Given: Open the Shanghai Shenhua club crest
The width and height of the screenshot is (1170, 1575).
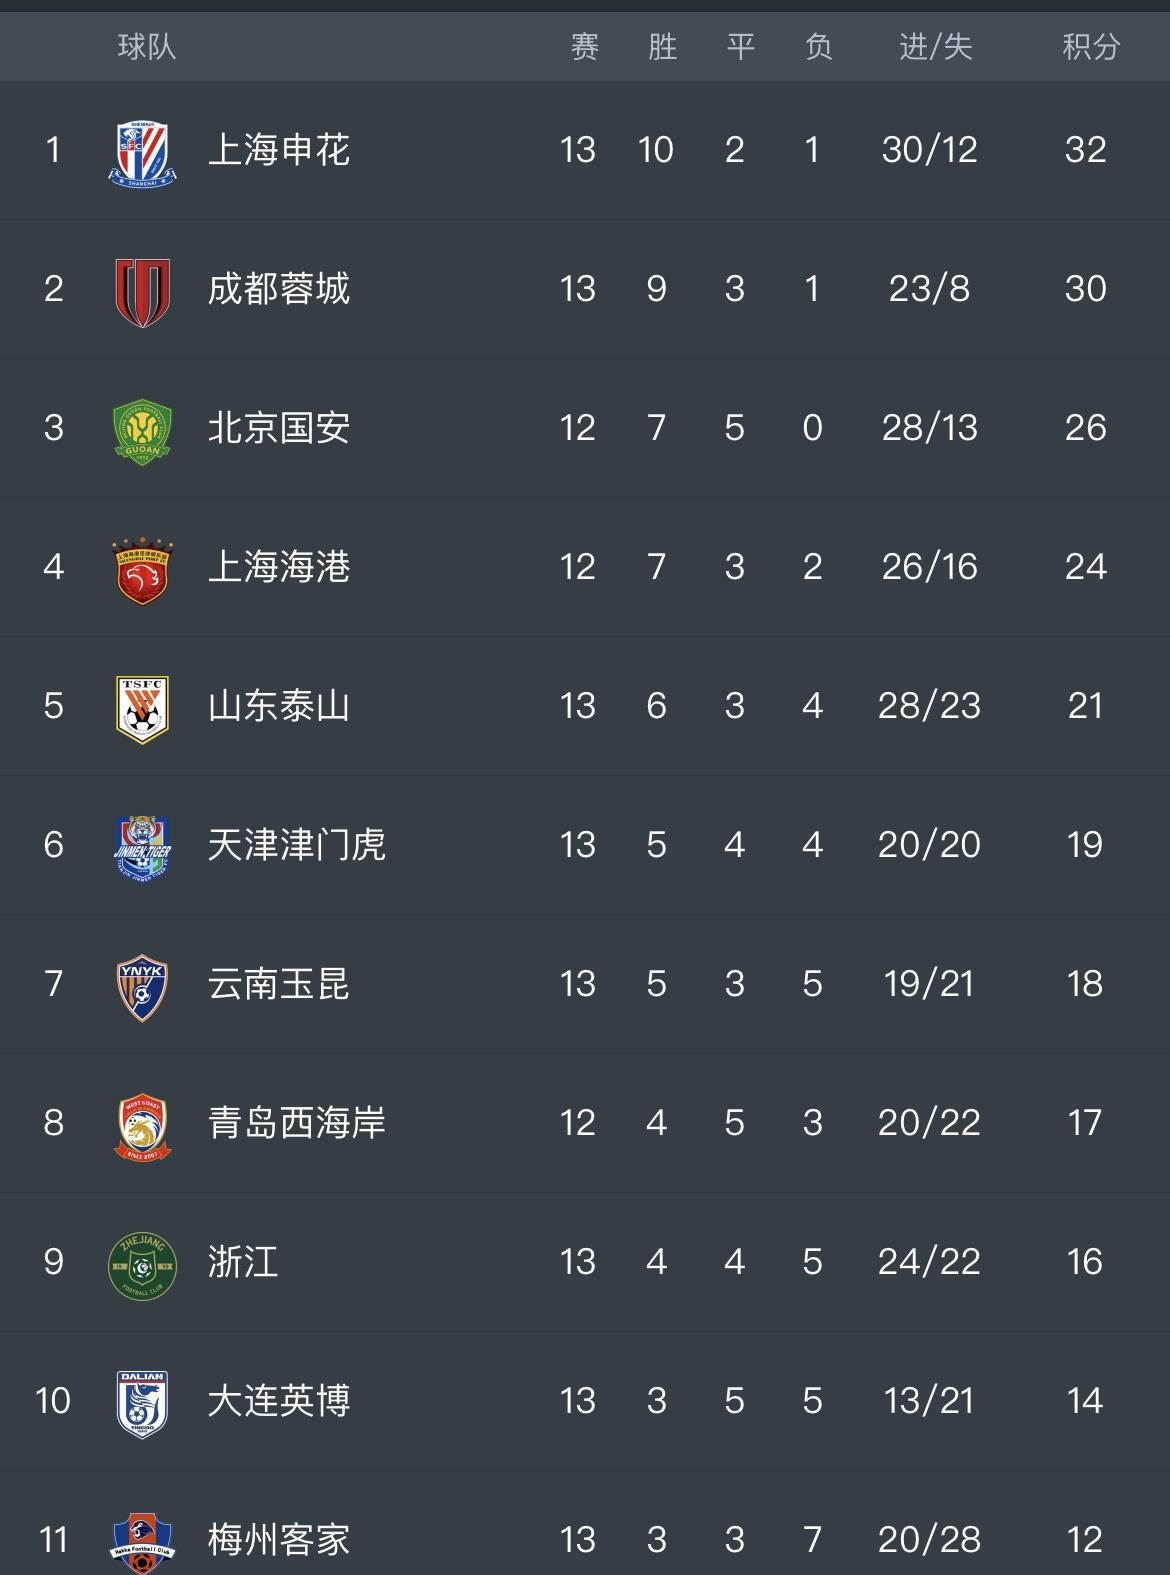Looking at the screenshot, I should 142,151.
